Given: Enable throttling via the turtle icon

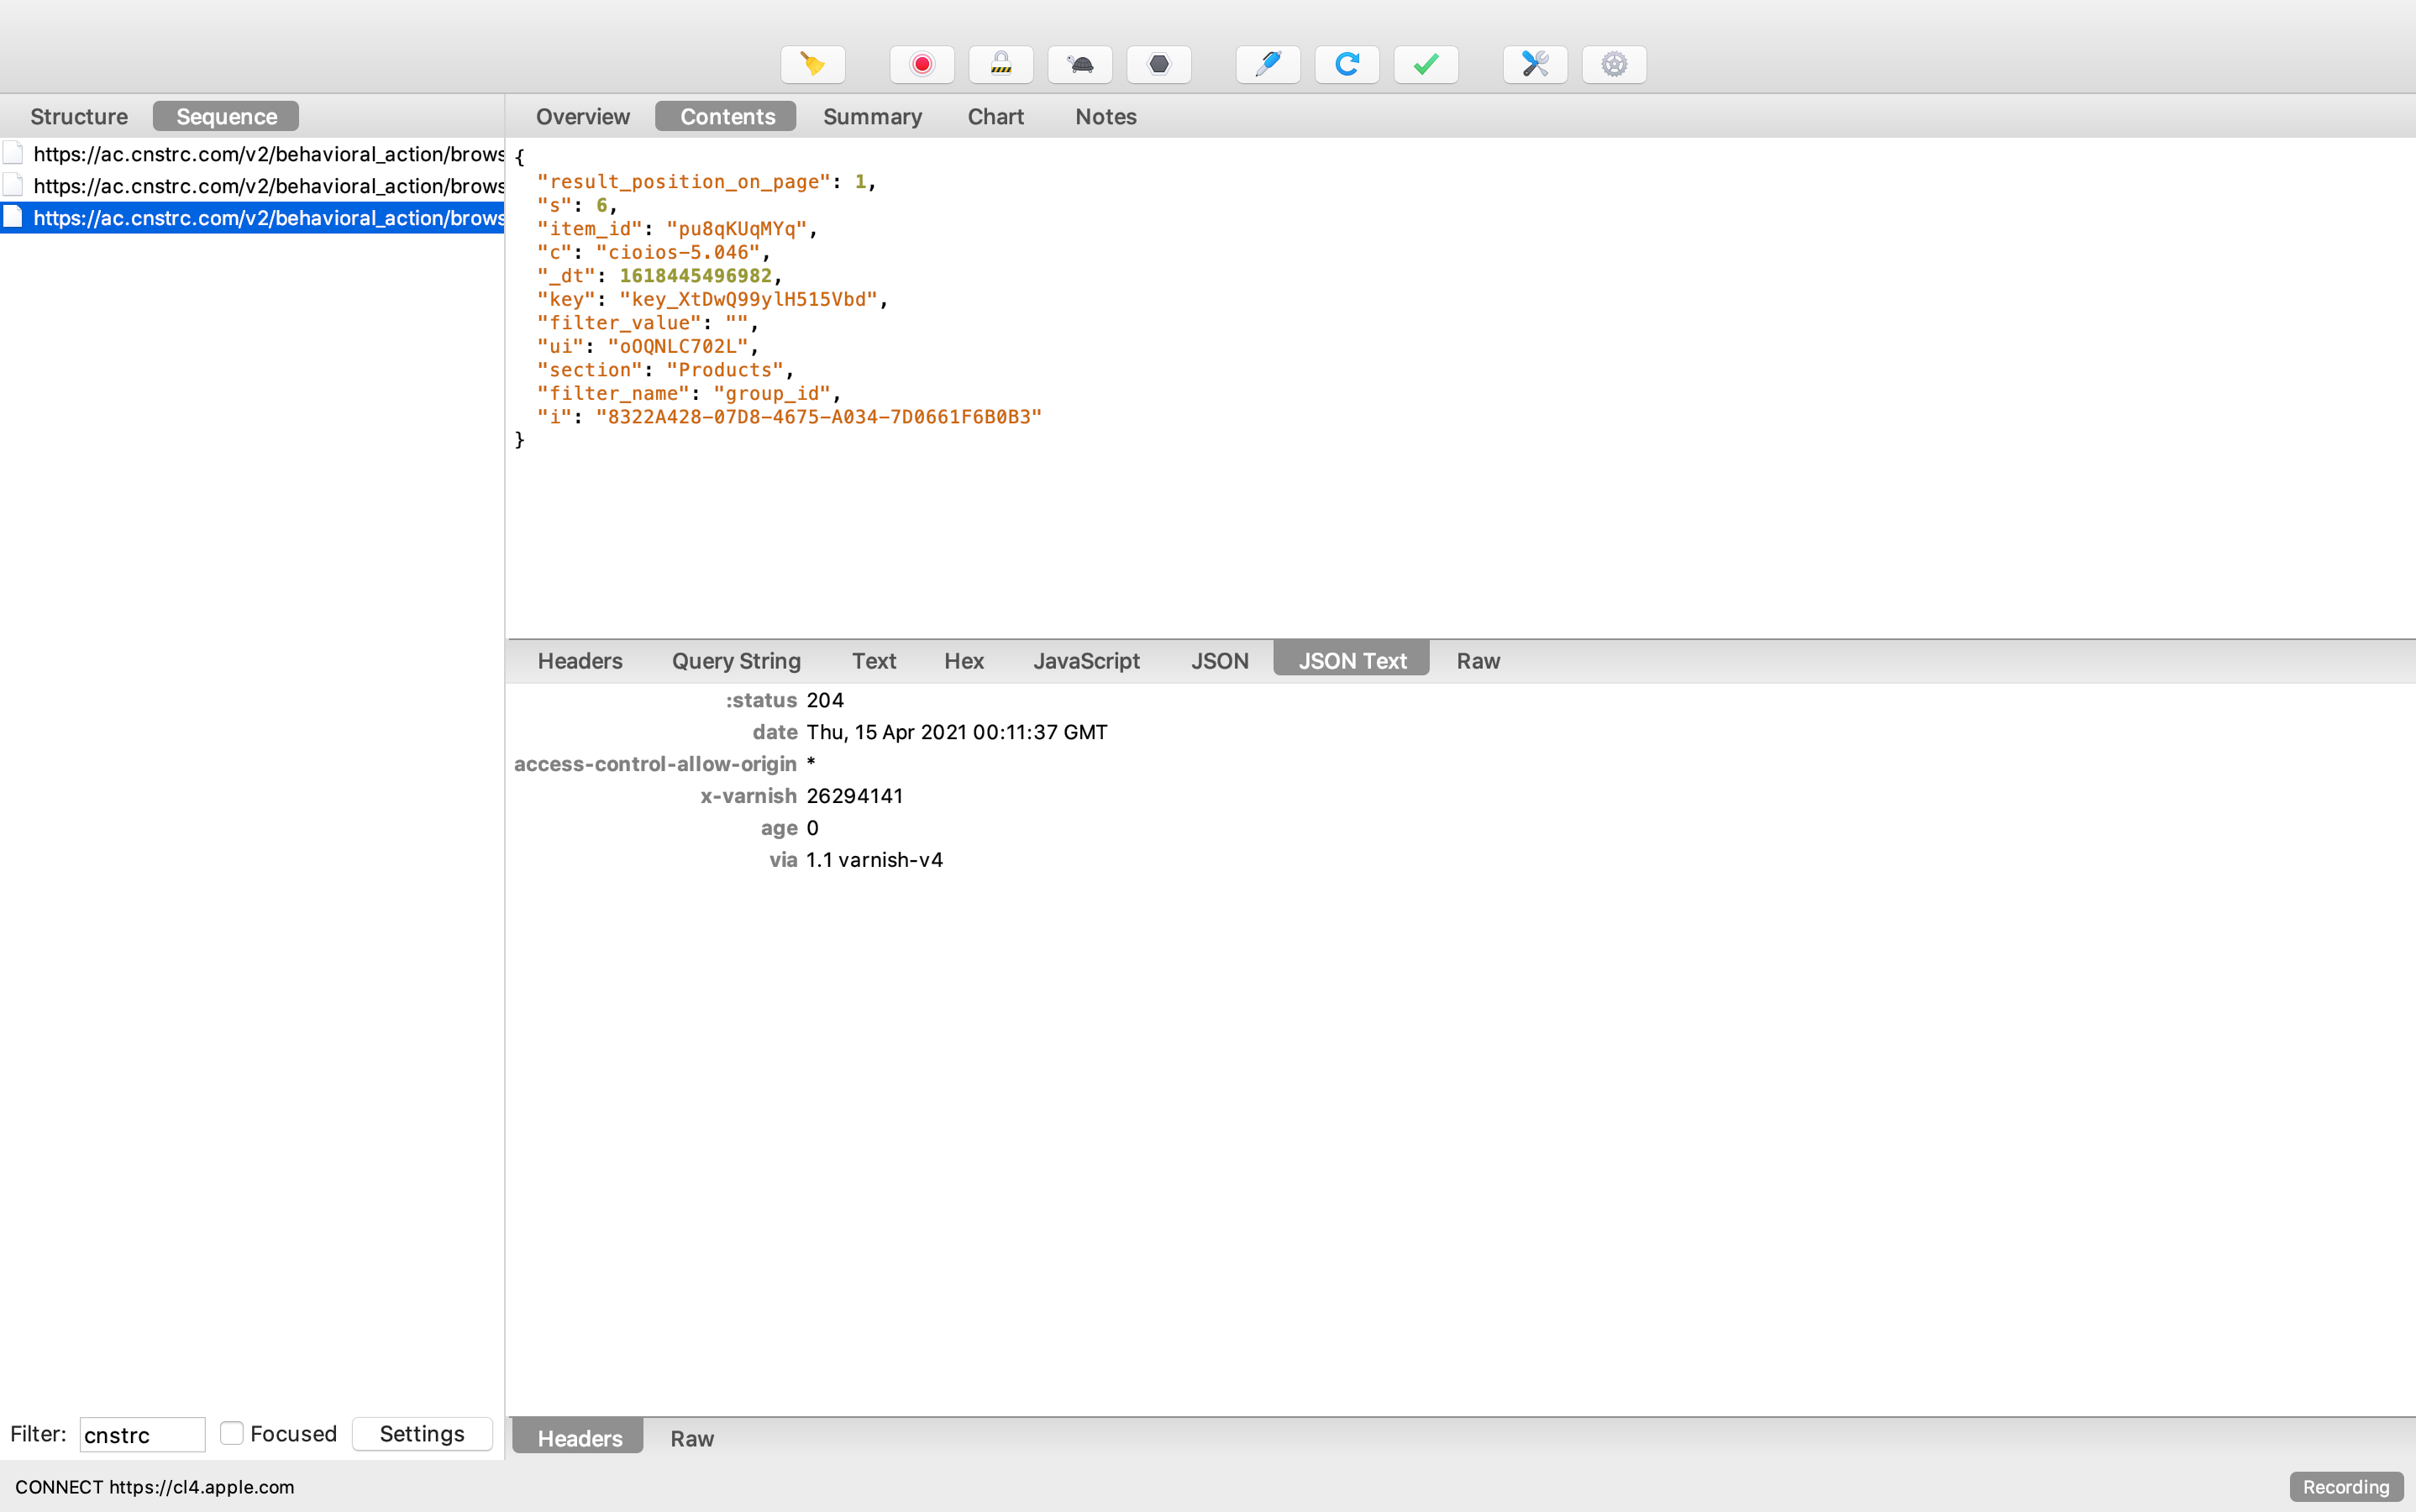Looking at the screenshot, I should (x=1079, y=64).
